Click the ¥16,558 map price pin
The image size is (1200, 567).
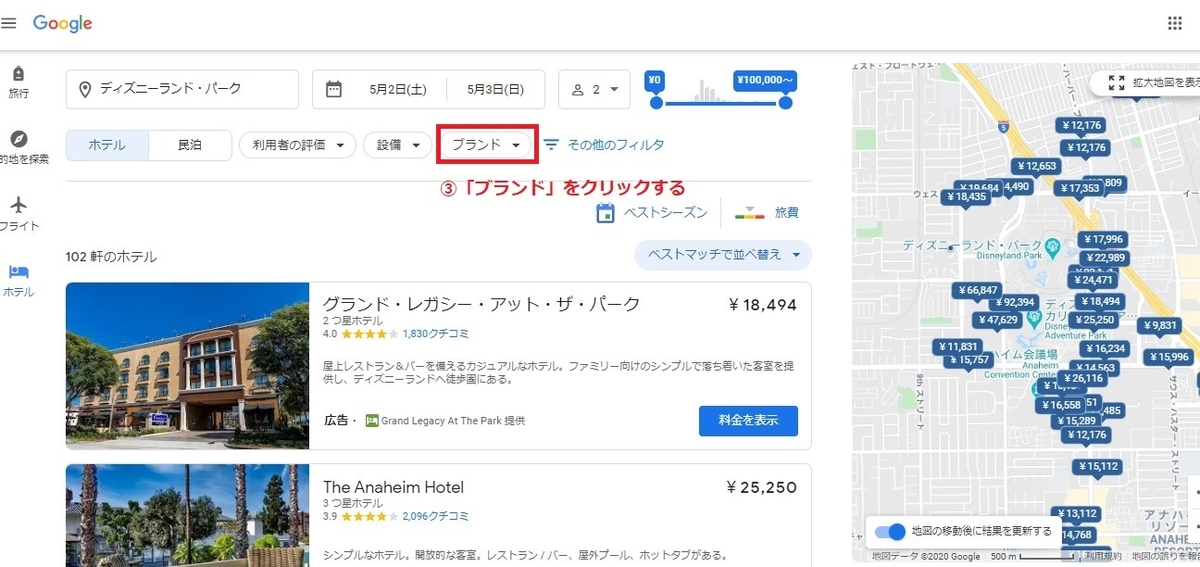point(1061,405)
